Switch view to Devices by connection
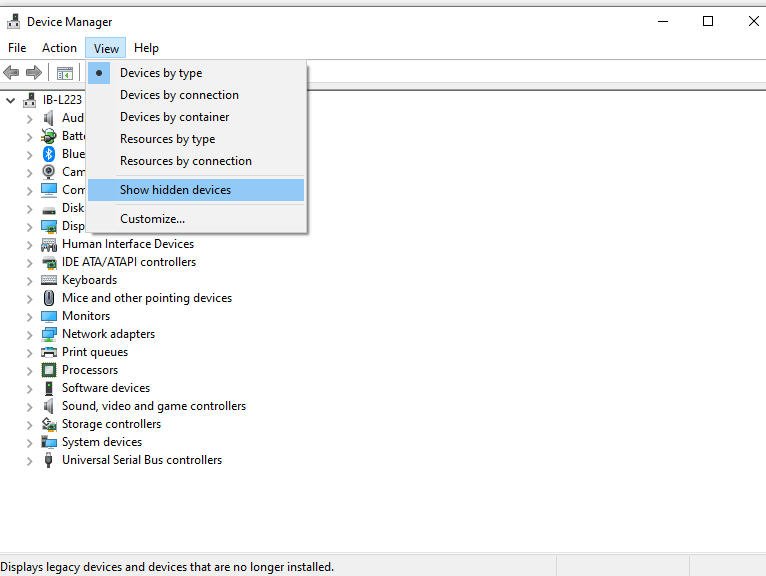Image resolution: width=766 pixels, height=576 pixels. tap(179, 95)
